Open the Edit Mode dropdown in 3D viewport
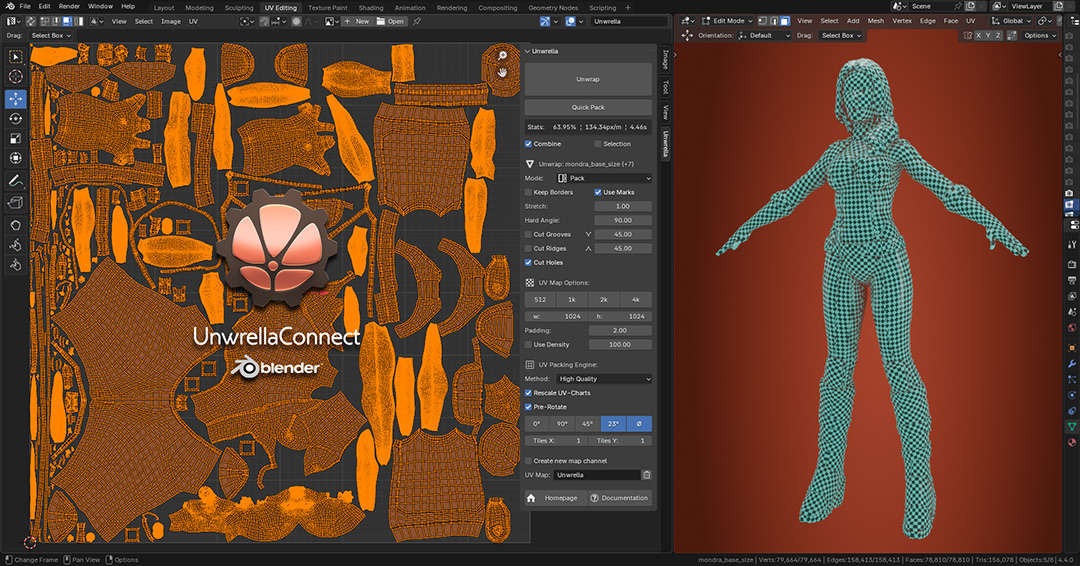 click(727, 21)
